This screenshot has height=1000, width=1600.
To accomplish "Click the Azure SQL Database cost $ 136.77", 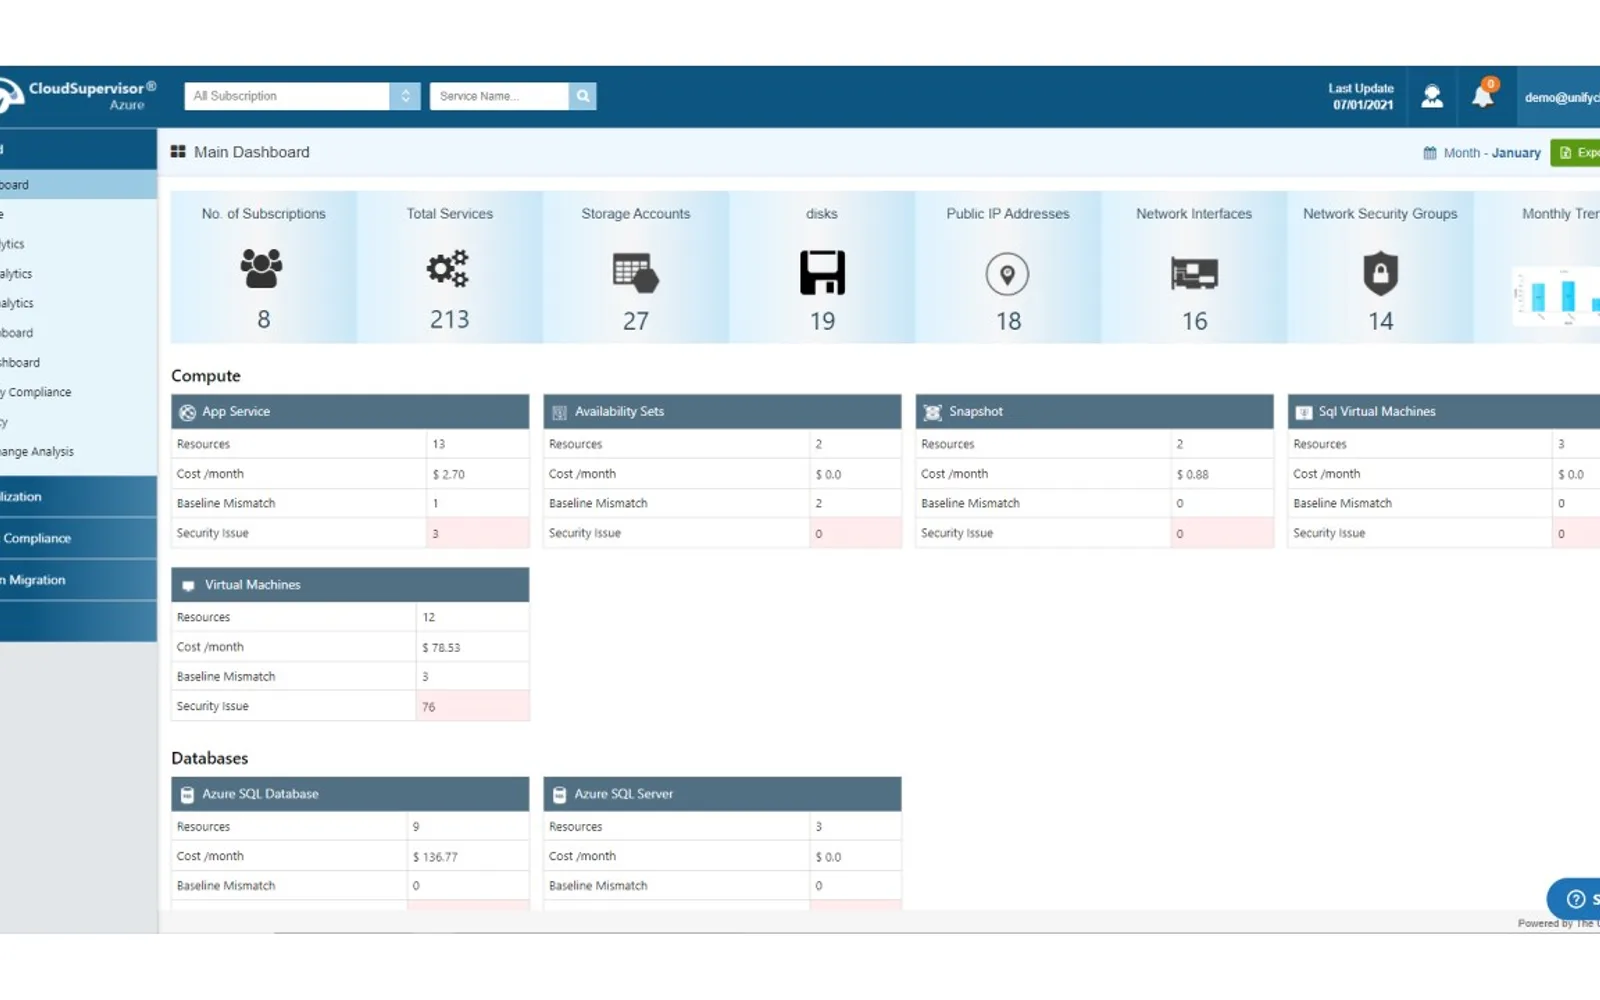I will [x=435, y=857].
